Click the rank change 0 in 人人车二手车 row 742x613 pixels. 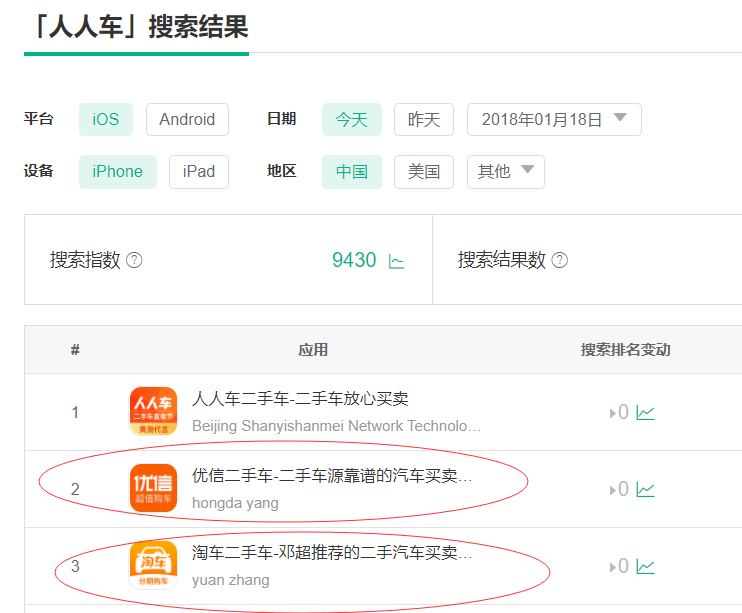(x=623, y=412)
